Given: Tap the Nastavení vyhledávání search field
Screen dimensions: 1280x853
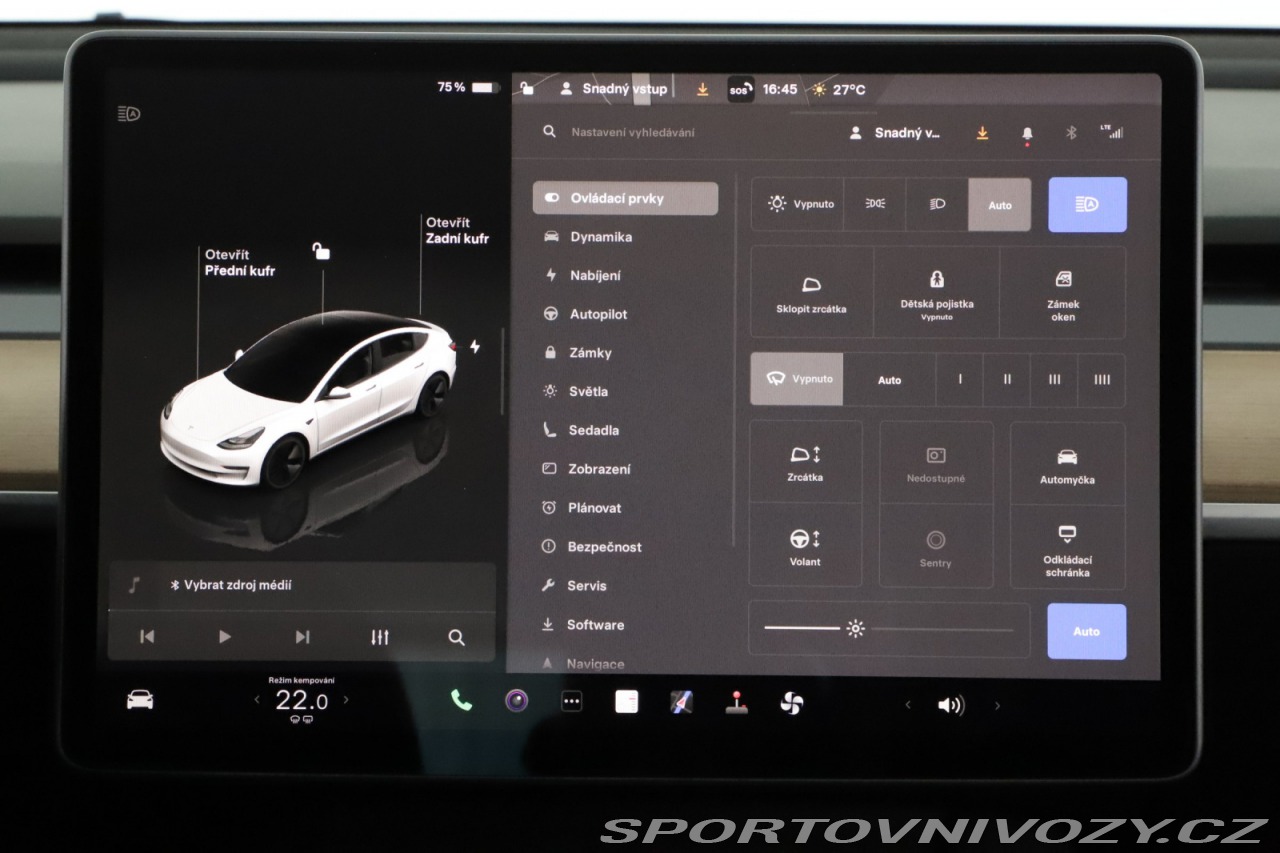Looking at the screenshot, I should (633, 132).
